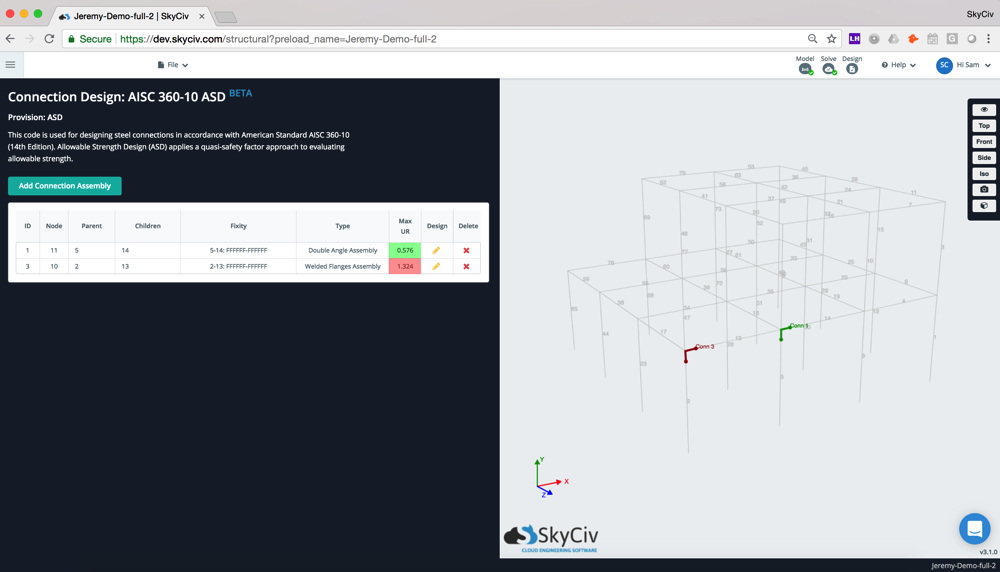Click Add Connection Assembly button
The height and width of the screenshot is (572, 1000).
pos(64,186)
